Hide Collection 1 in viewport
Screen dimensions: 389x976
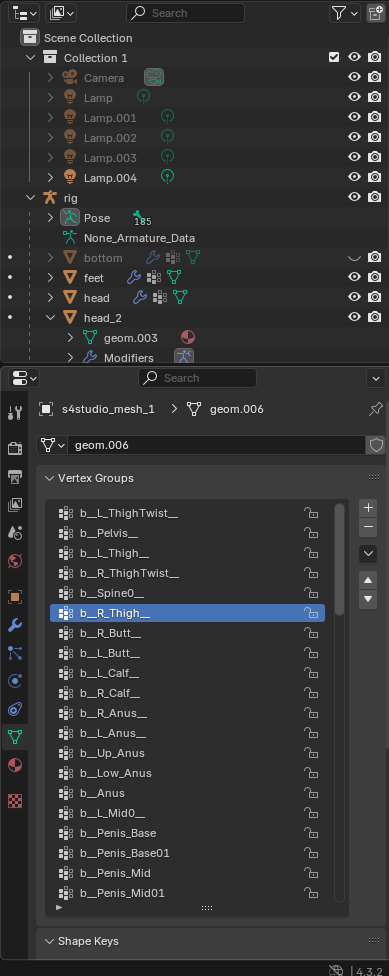tap(354, 57)
